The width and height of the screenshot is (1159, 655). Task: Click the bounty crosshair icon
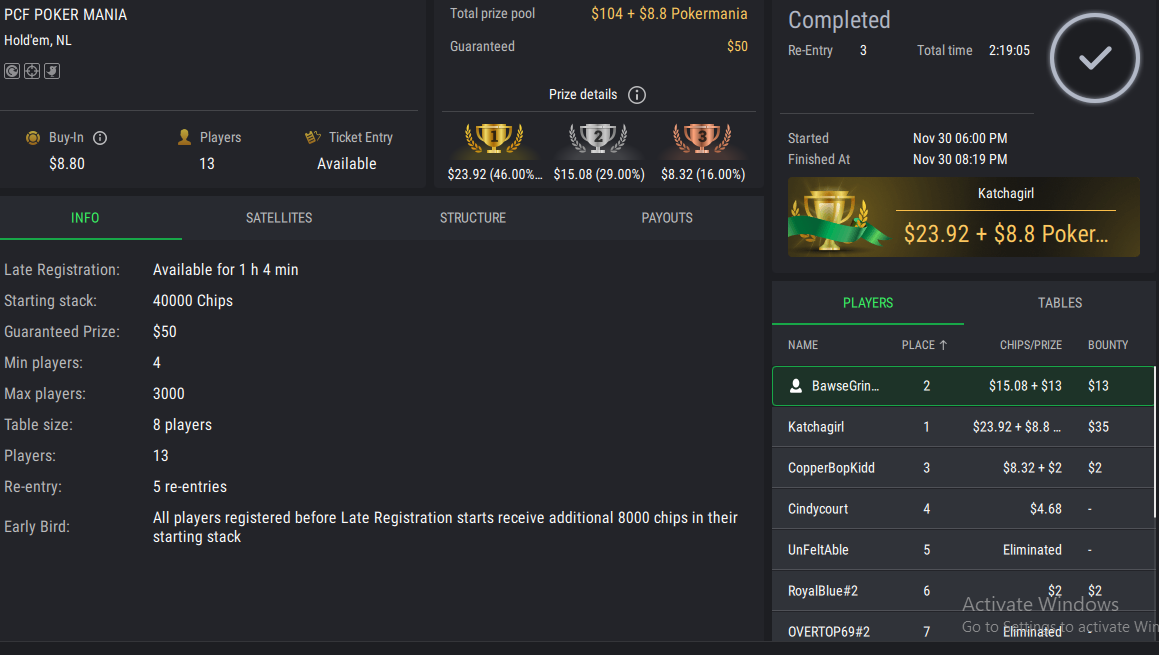tap(32, 71)
